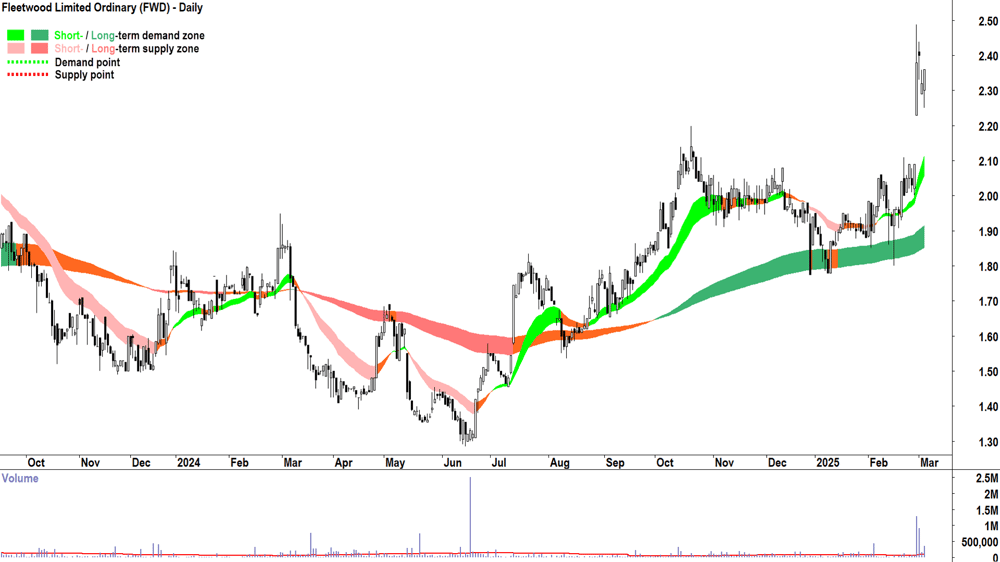Click the 'Jun' label on the time axis

click(452, 462)
